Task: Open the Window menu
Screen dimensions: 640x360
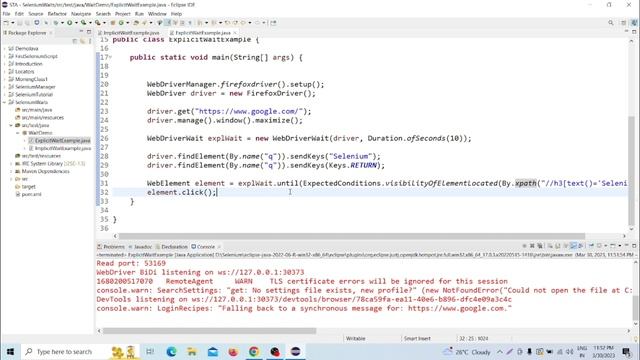Action: click(157, 13)
